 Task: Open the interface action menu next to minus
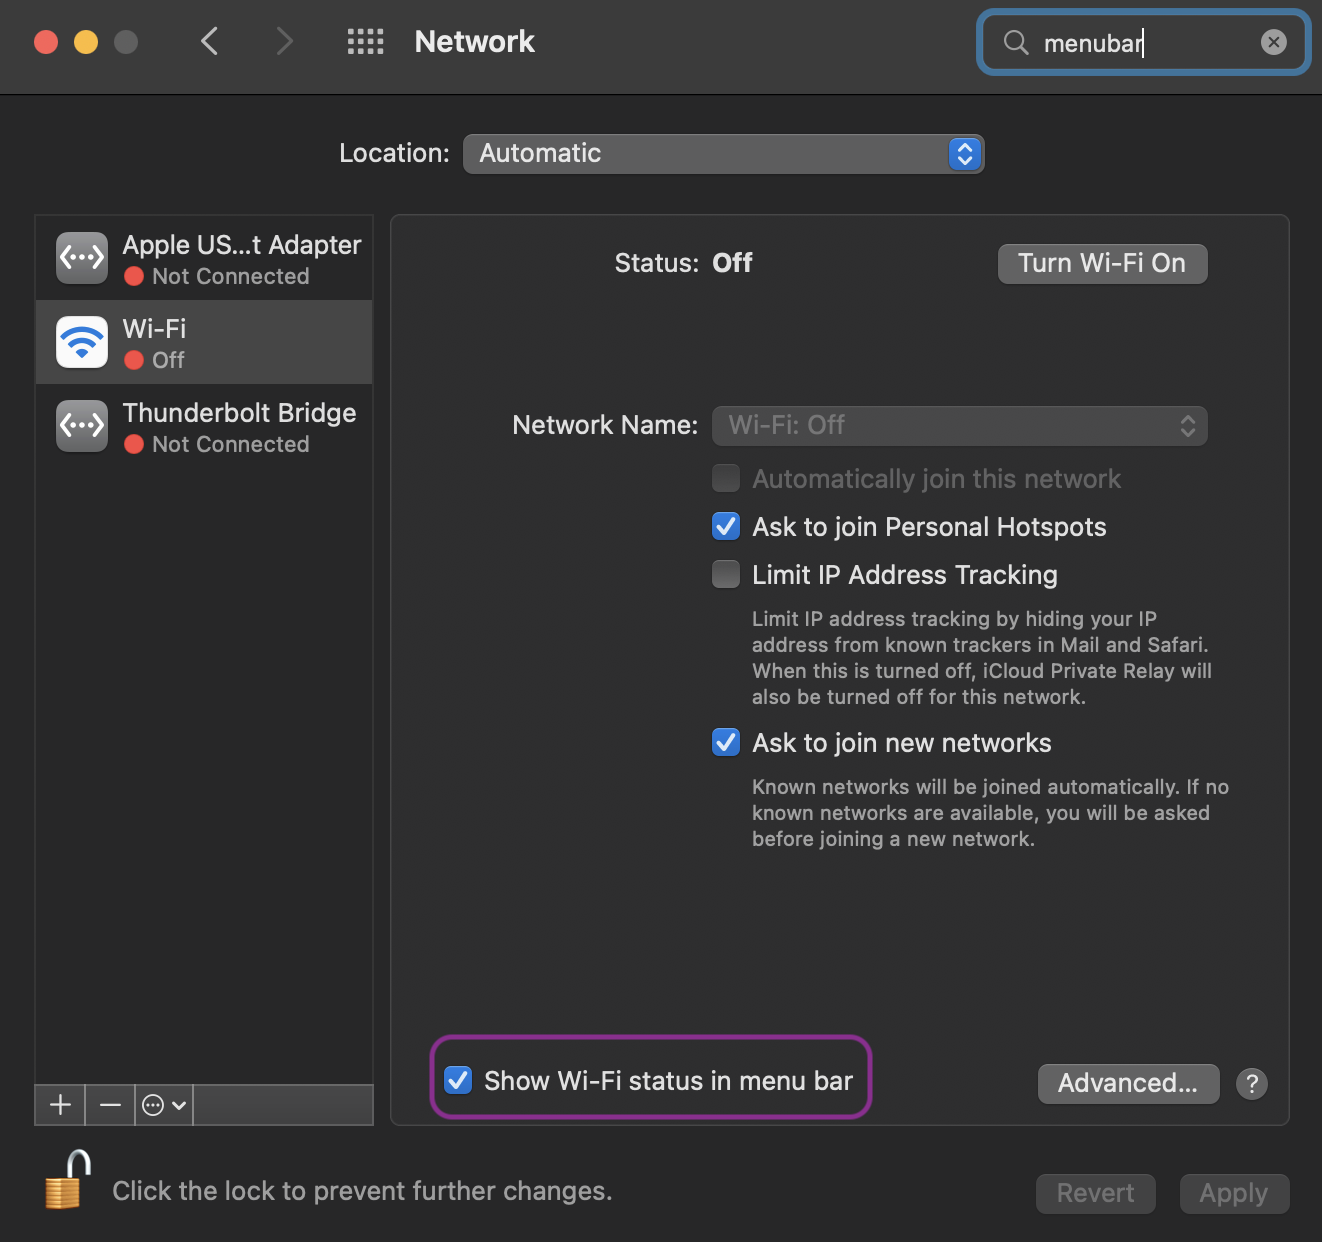coord(162,1105)
